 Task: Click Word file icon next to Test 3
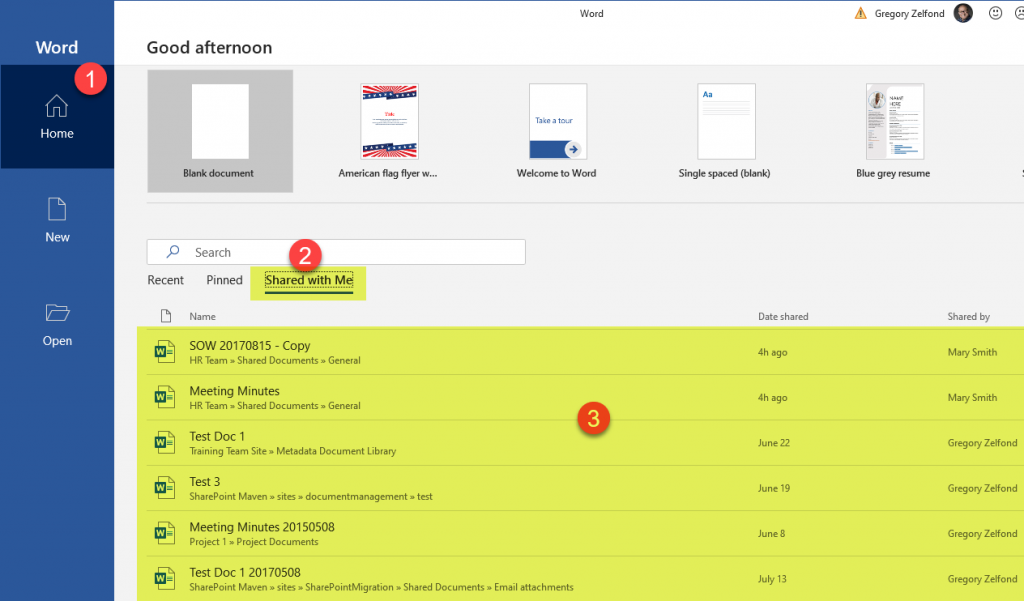[163, 488]
